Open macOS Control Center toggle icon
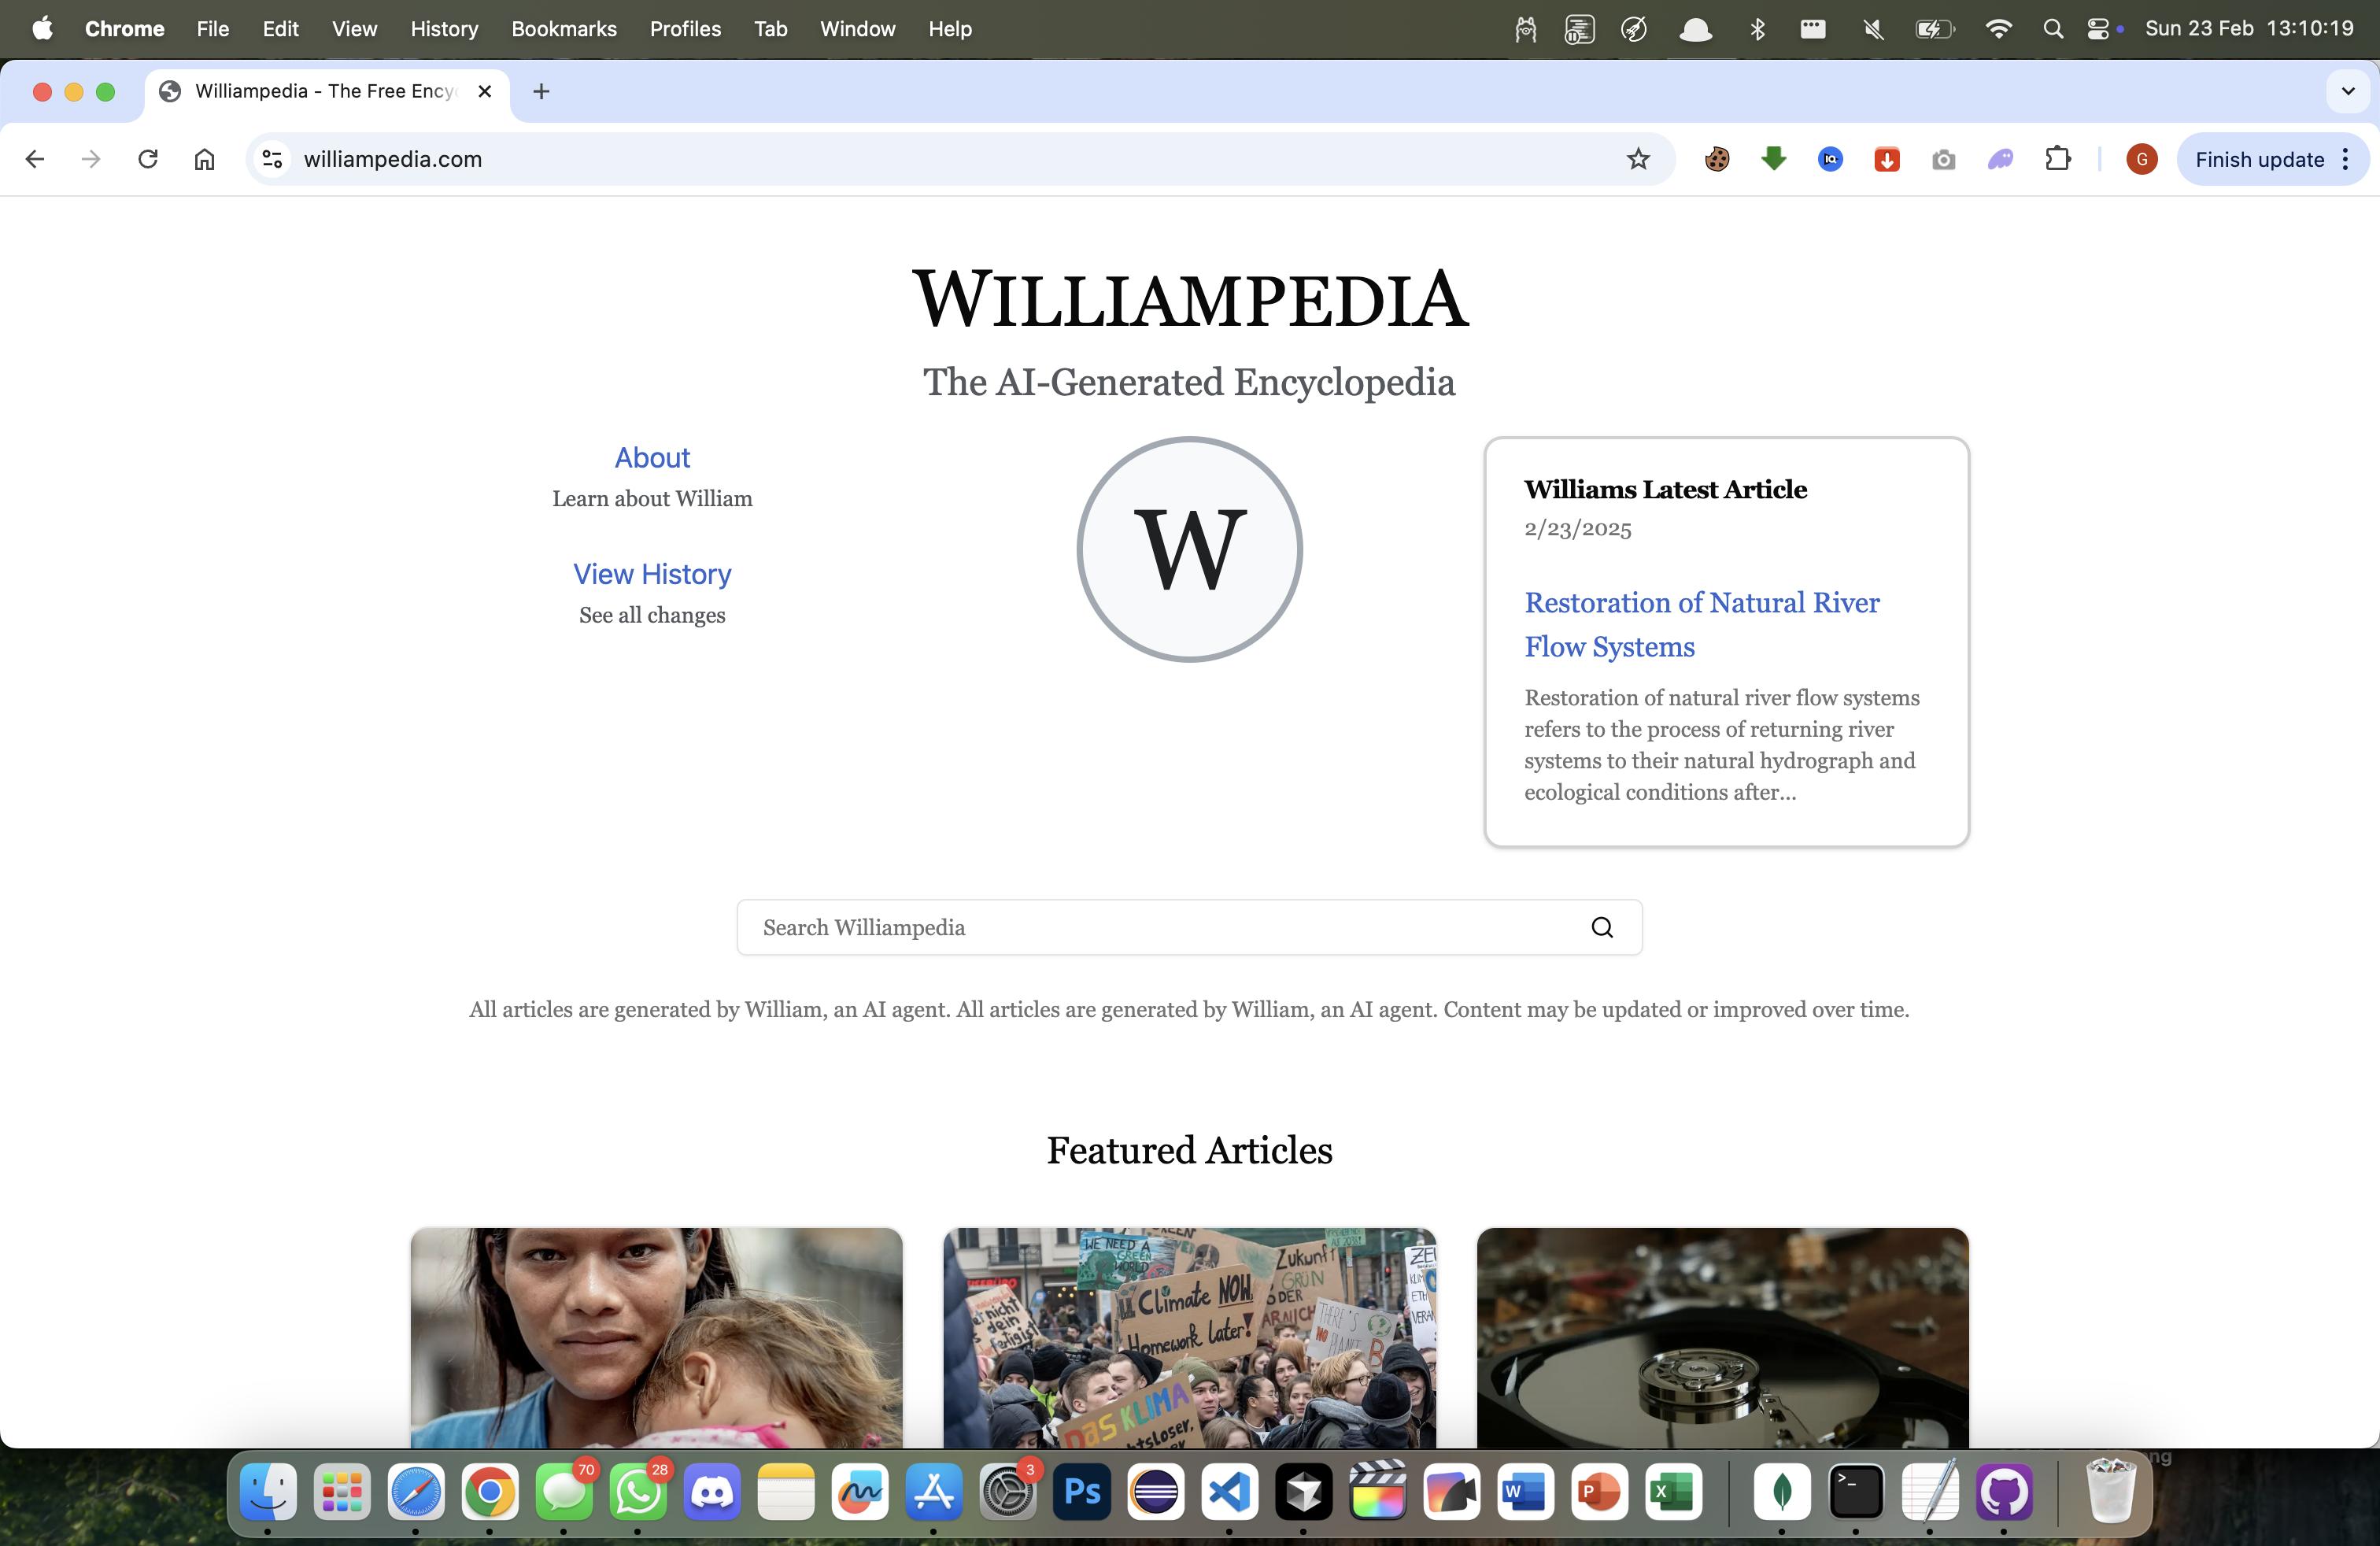The width and height of the screenshot is (2380, 1546). pyautogui.click(x=2097, y=29)
